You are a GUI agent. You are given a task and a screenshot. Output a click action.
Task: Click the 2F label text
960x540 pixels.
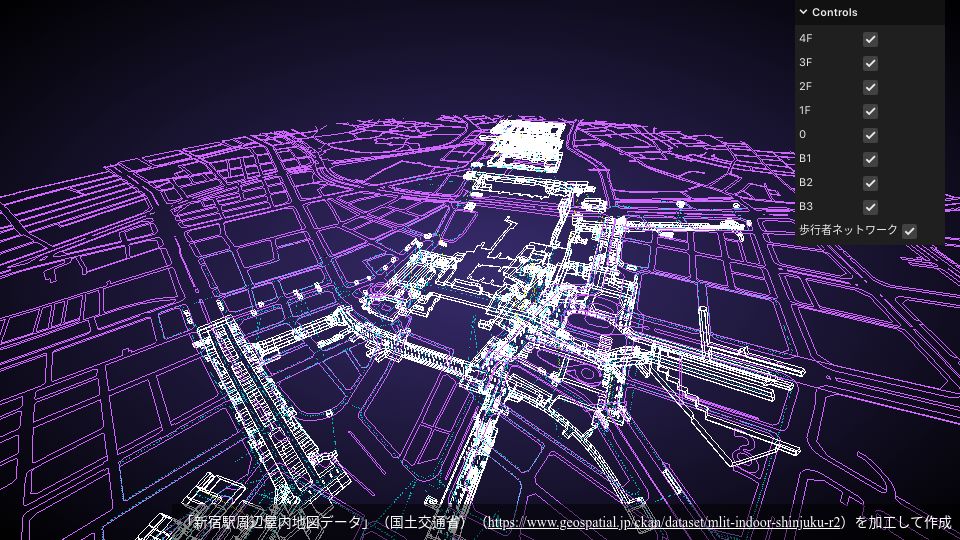[806, 86]
